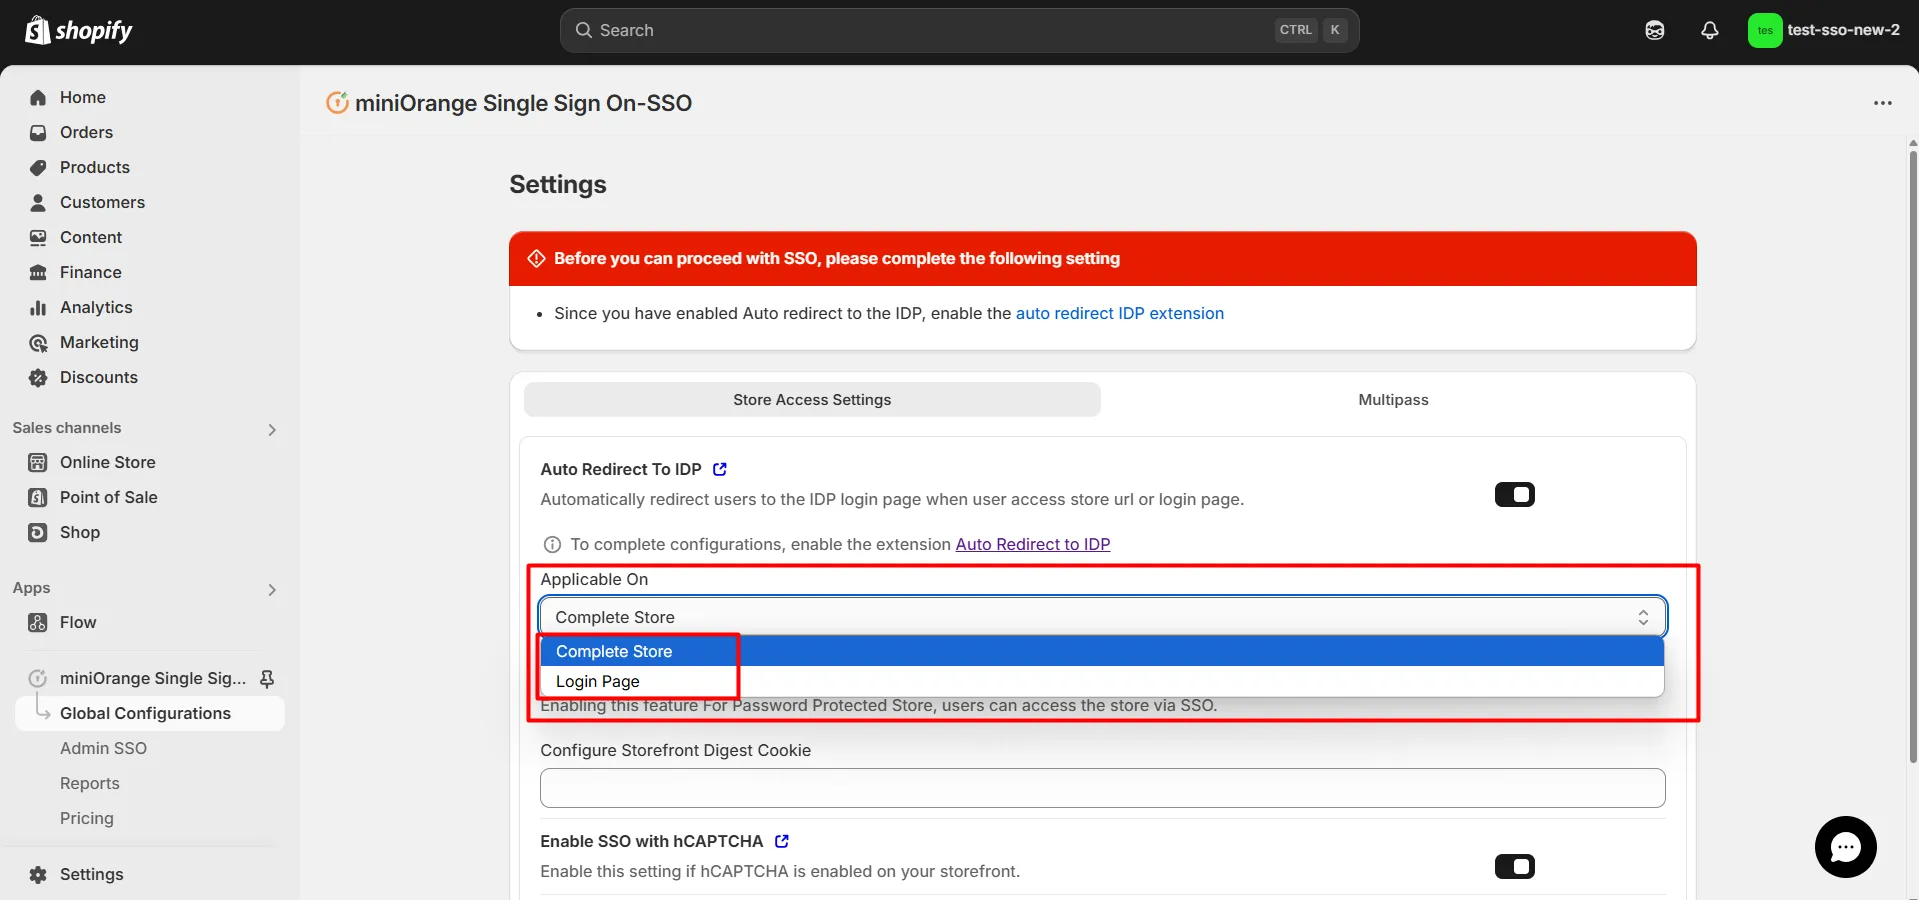This screenshot has height=900, width=1919.
Task: Open the Settings gear in sidebar
Action: coord(38,874)
